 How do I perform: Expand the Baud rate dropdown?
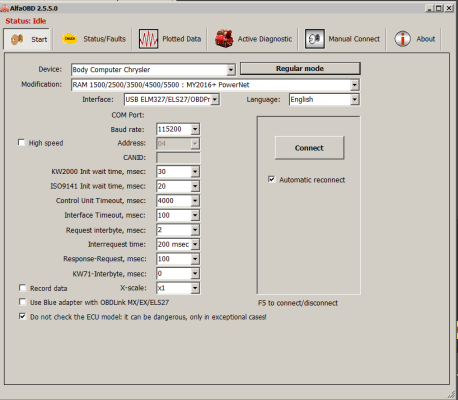[x=195, y=129]
